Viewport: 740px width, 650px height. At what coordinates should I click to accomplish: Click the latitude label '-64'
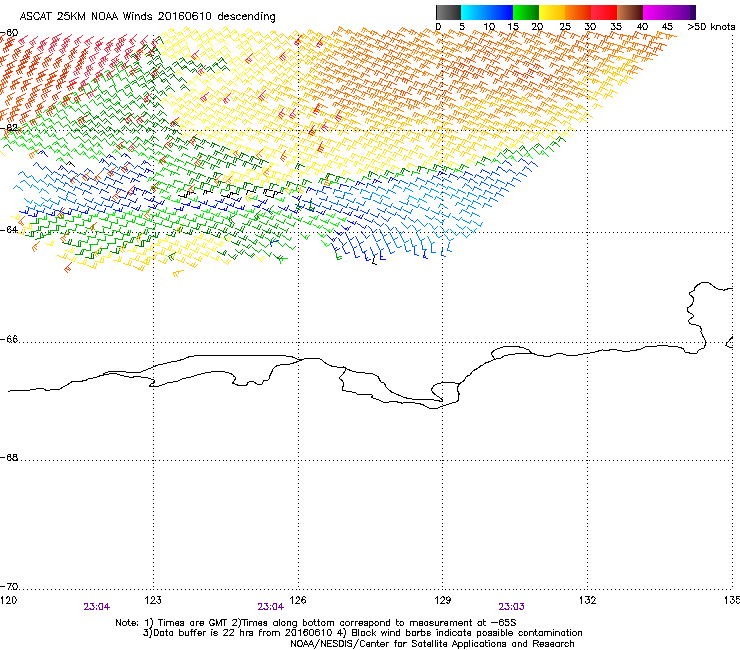coord(9,230)
